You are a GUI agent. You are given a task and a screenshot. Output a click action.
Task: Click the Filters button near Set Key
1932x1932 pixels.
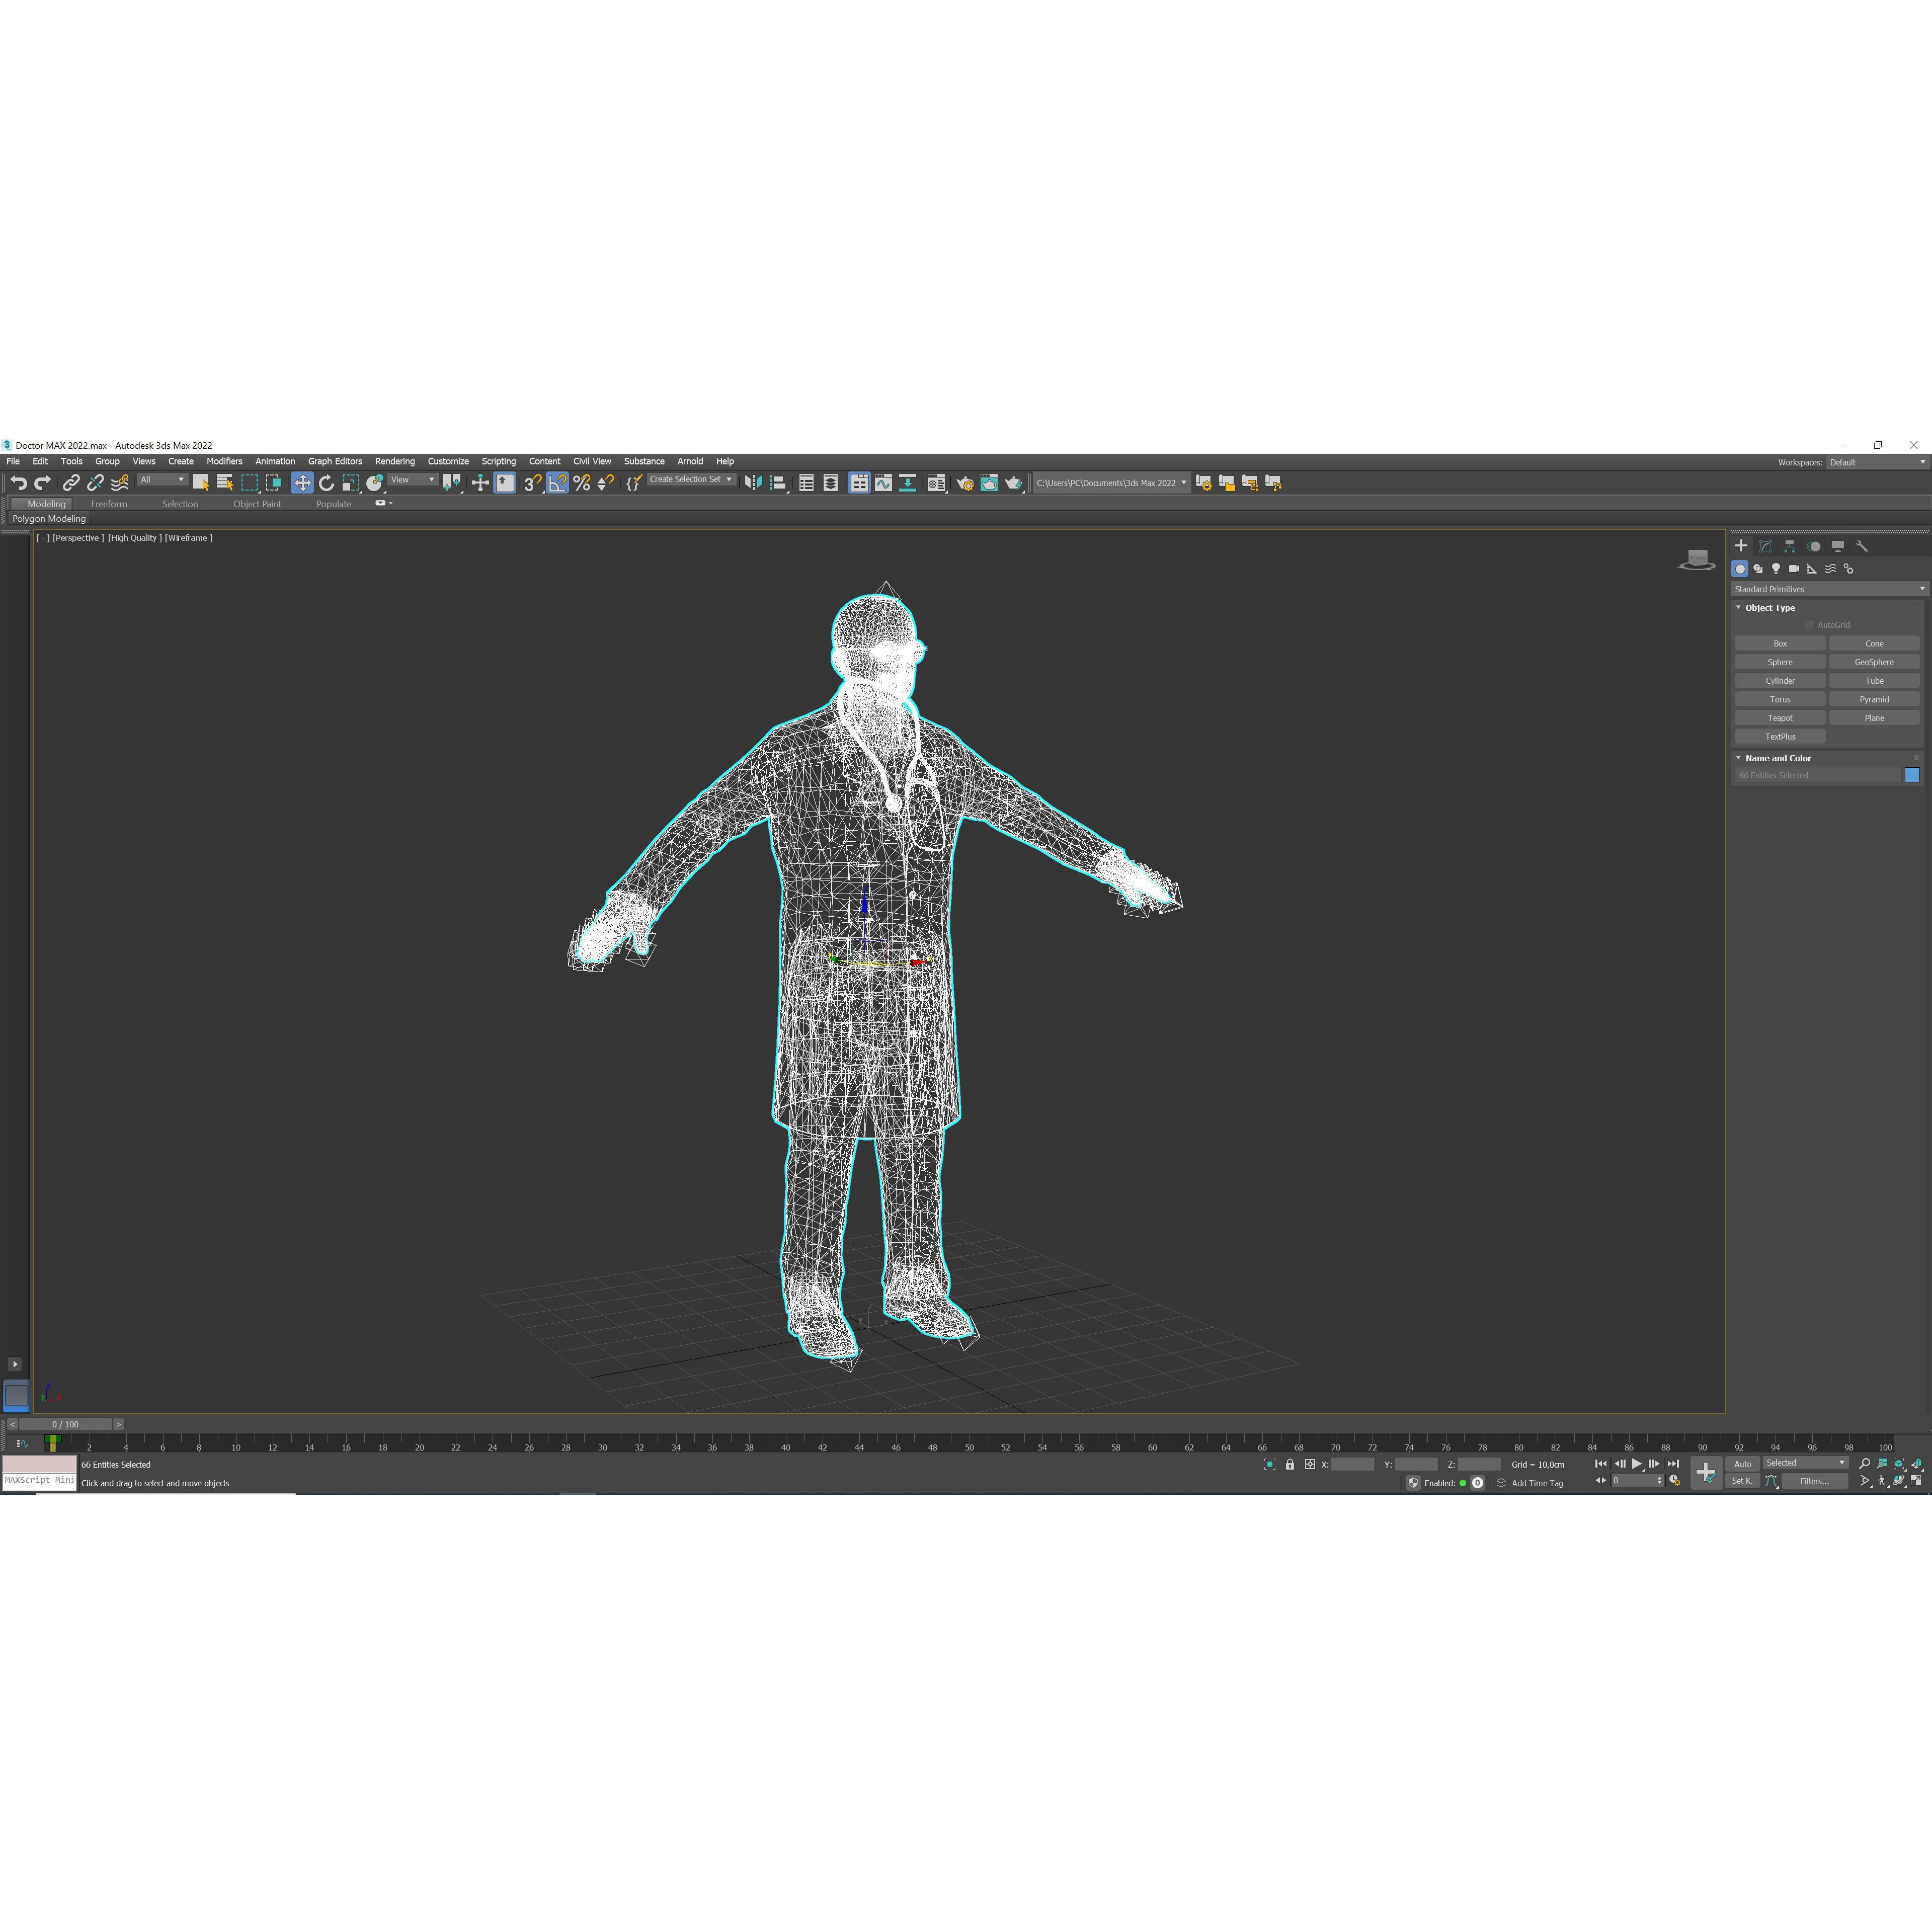(1815, 1481)
